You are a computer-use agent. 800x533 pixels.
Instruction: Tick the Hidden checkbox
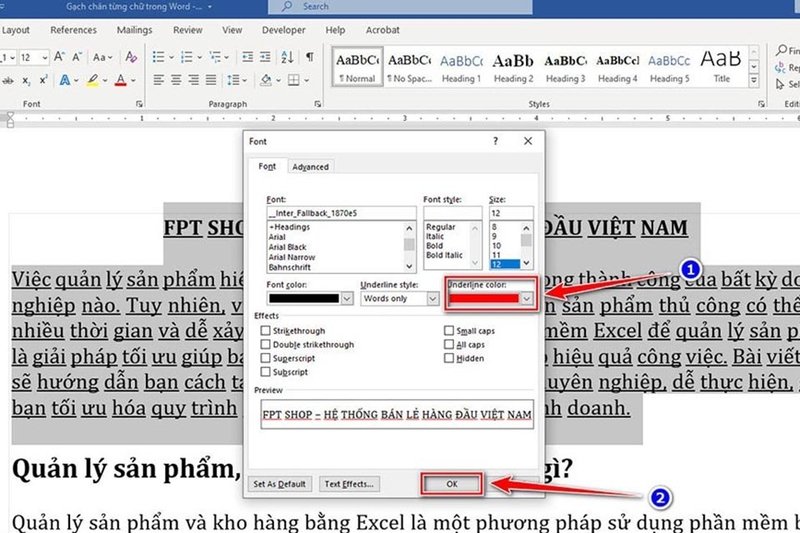tap(449, 358)
